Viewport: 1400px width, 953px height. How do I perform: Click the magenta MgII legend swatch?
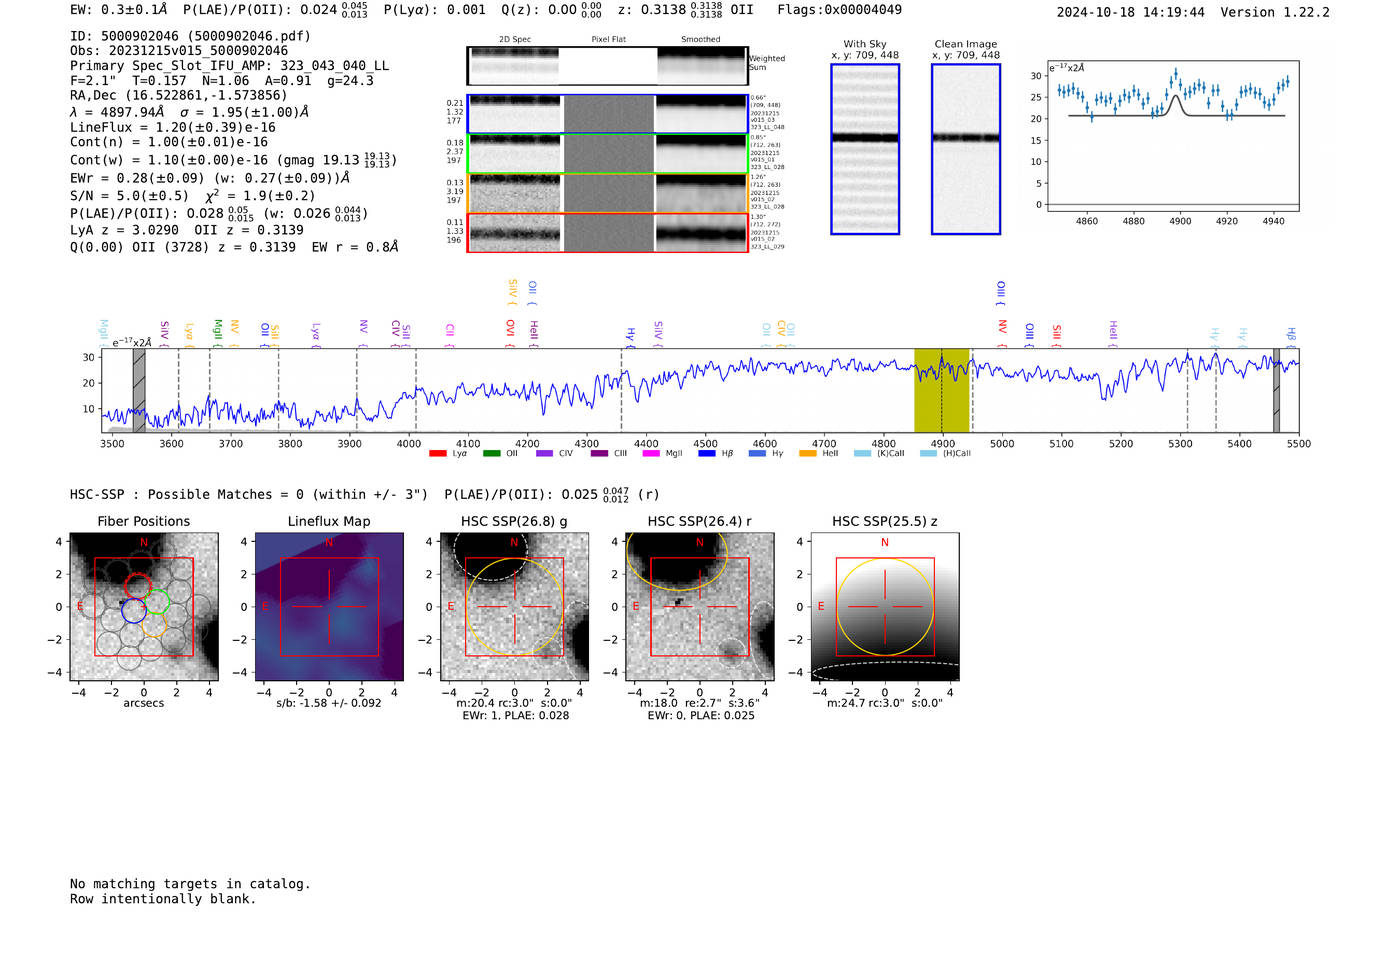pos(651,453)
